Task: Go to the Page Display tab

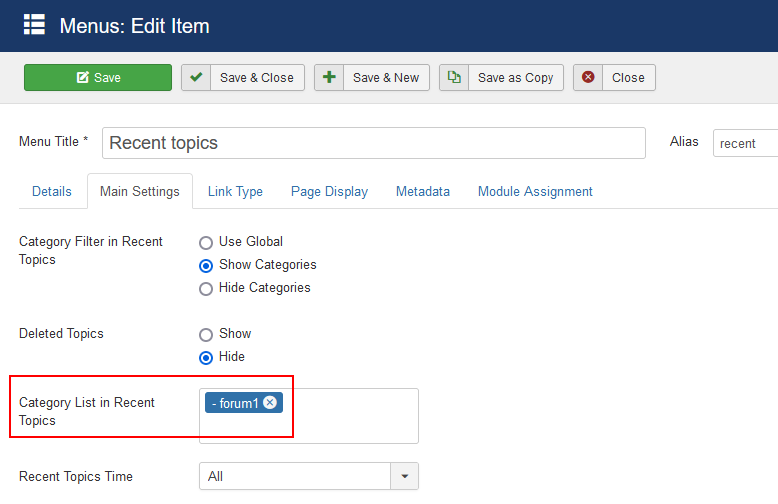Action: coord(329,191)
